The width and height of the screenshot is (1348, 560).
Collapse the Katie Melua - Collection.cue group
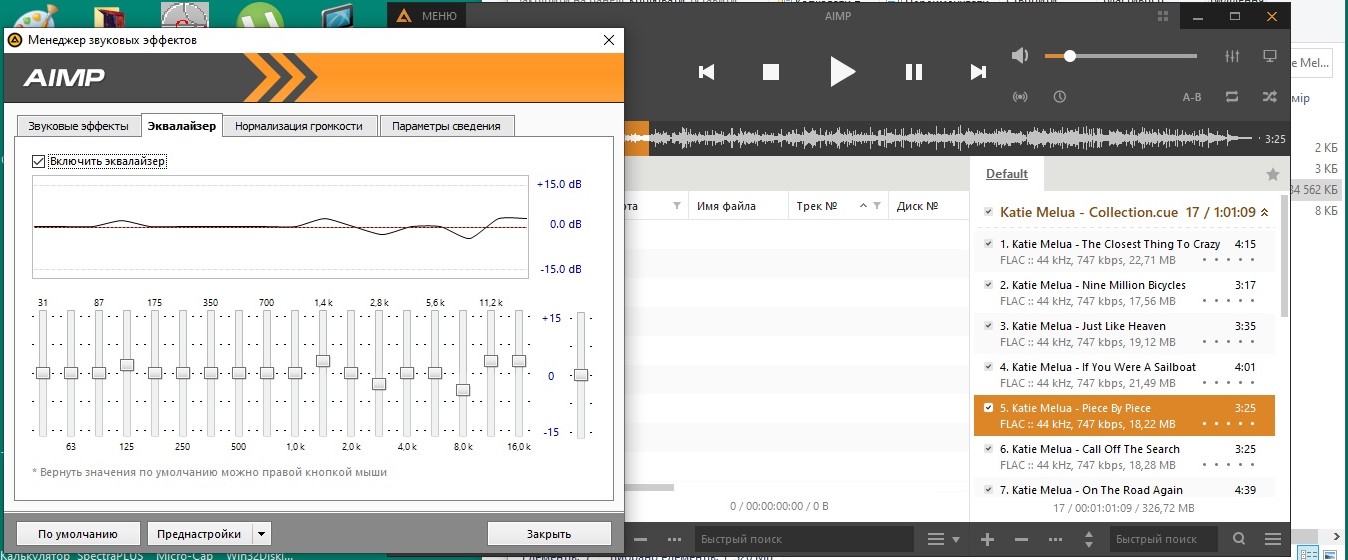1264,212
